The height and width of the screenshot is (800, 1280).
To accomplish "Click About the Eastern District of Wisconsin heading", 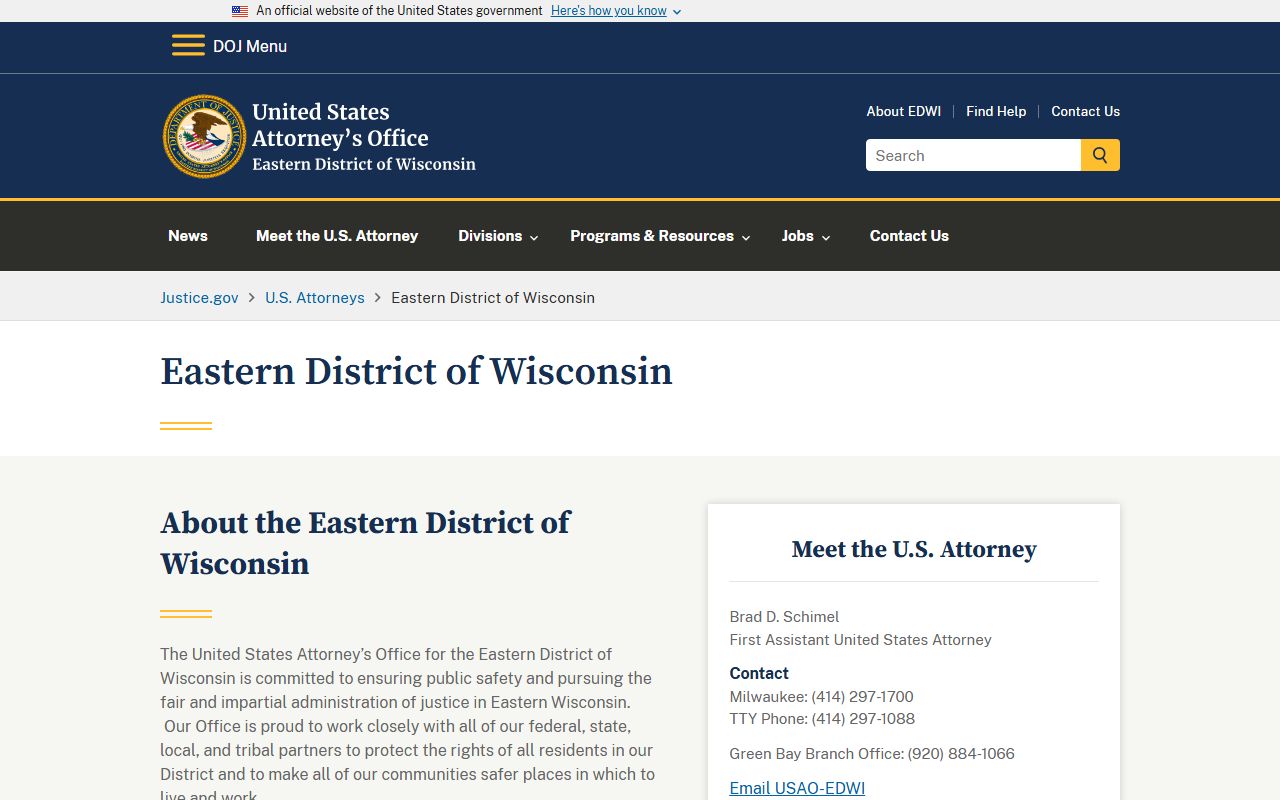I will click(365, 543).
